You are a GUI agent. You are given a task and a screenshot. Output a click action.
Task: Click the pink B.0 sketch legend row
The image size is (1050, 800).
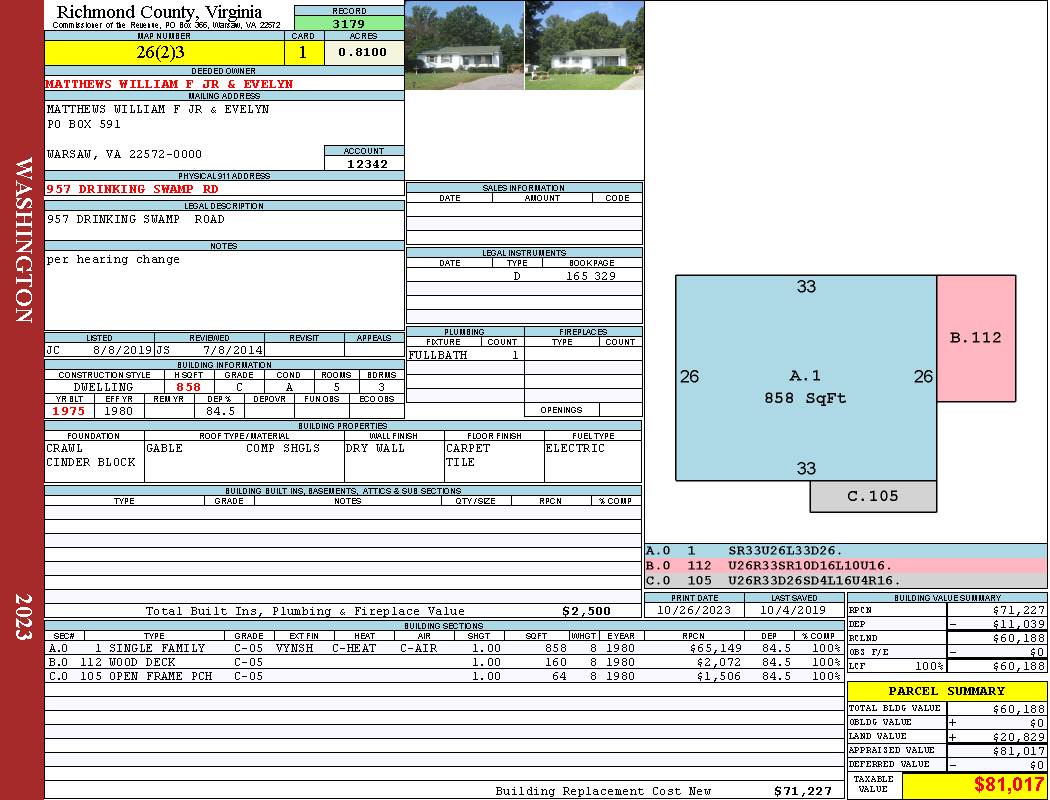click(x=845, y=565)
